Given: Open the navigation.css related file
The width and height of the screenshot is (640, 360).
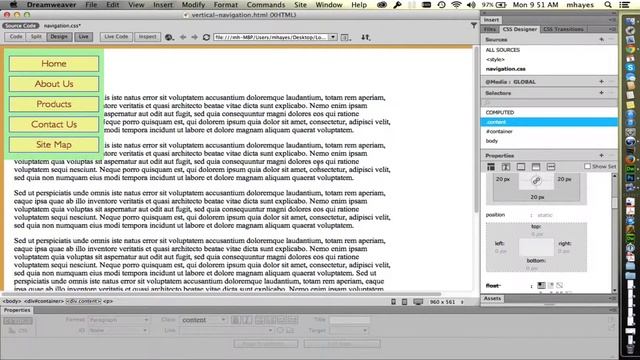Looking at the screenshot, I should [62, 26].
